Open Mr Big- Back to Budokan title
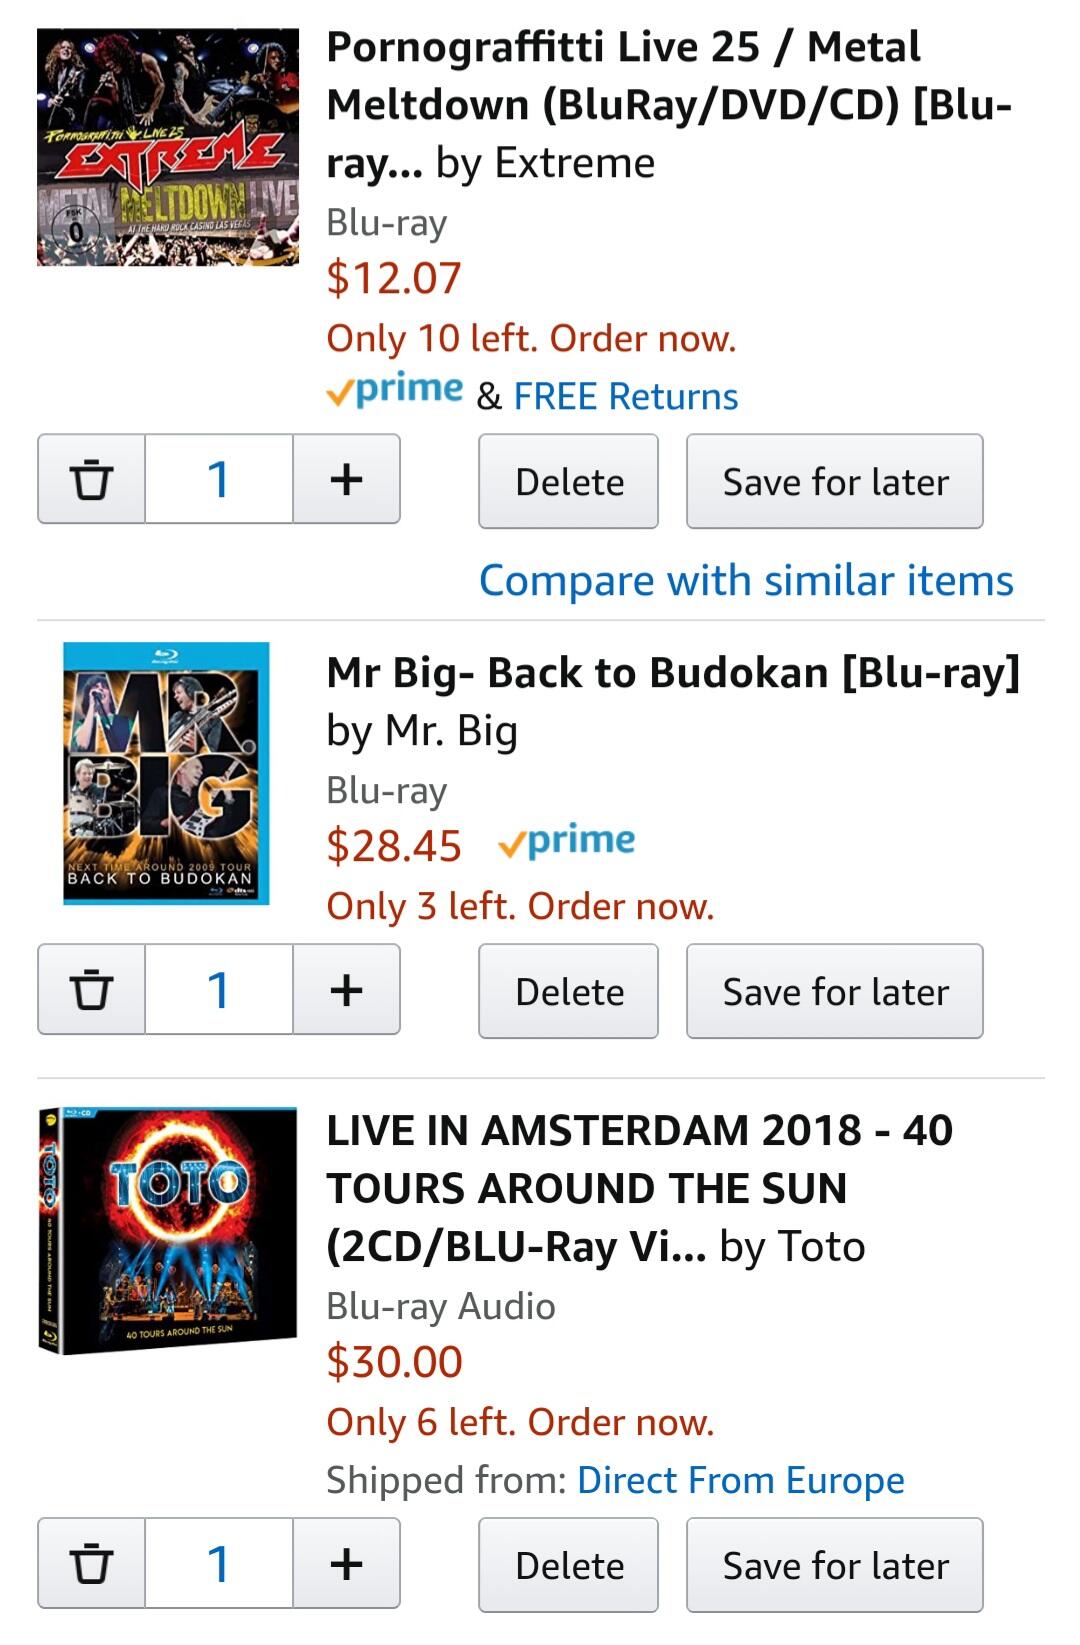 click(672, 673)
